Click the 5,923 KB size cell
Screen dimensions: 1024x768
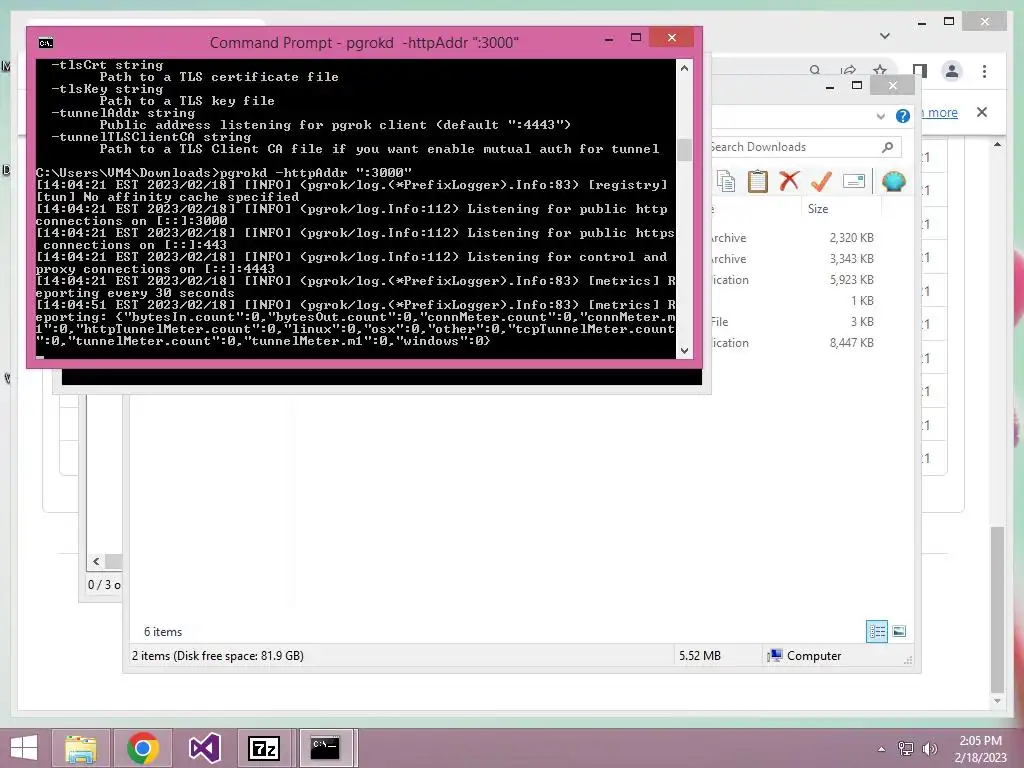pyautogui.click(x=852, y=280)
